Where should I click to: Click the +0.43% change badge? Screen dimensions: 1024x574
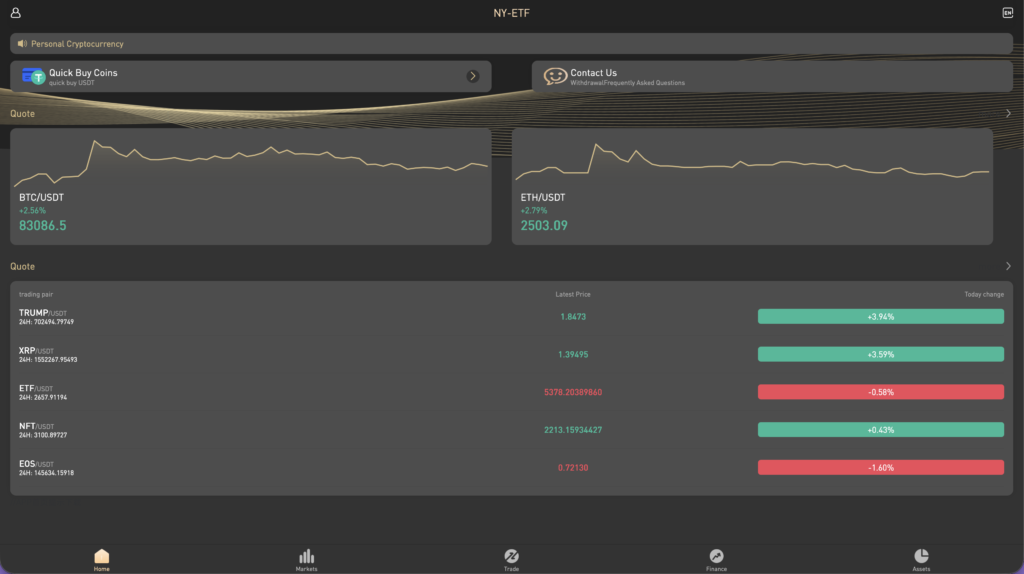[880, 430]
